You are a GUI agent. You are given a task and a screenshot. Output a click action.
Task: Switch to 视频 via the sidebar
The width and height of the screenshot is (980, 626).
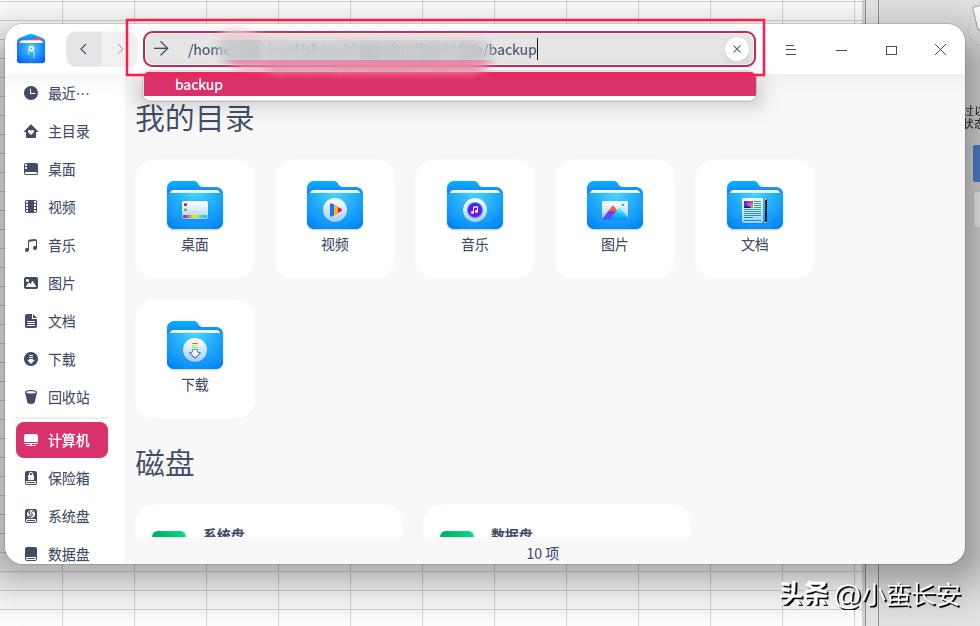pos(62,207)
